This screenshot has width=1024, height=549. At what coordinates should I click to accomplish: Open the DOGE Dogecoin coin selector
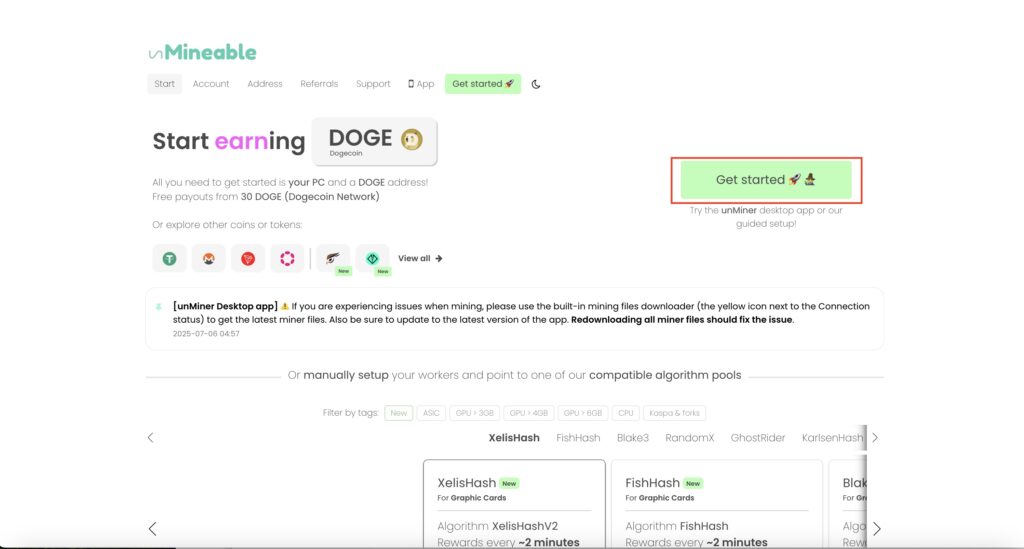coord(374,142)
